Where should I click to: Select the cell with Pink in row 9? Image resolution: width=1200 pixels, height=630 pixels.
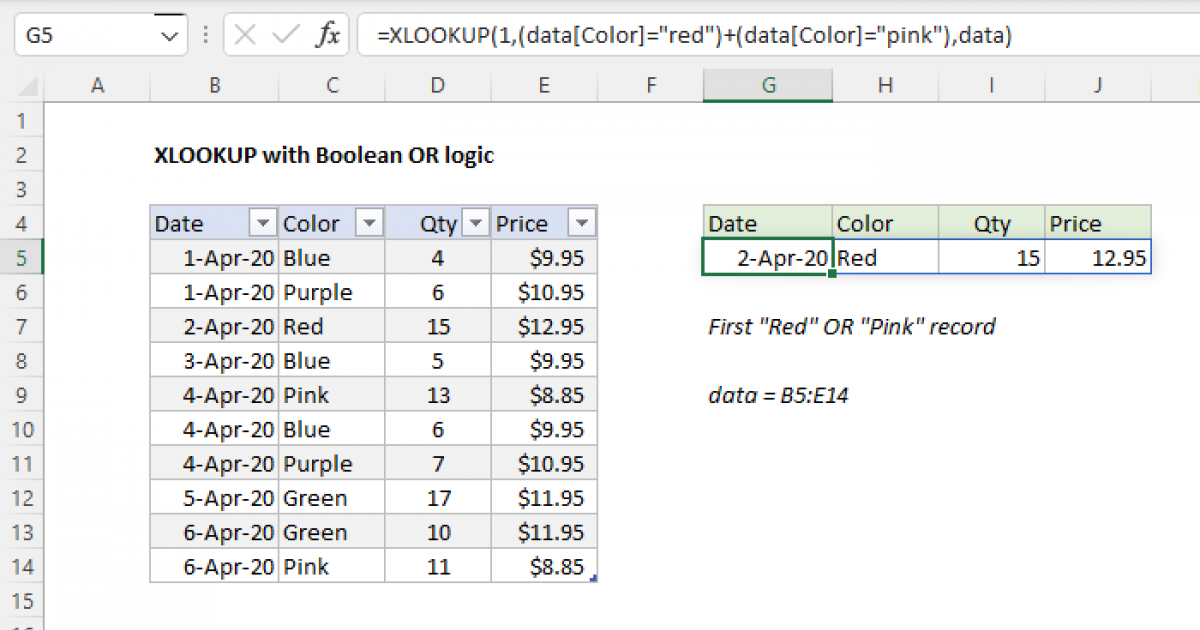[331, 395]
